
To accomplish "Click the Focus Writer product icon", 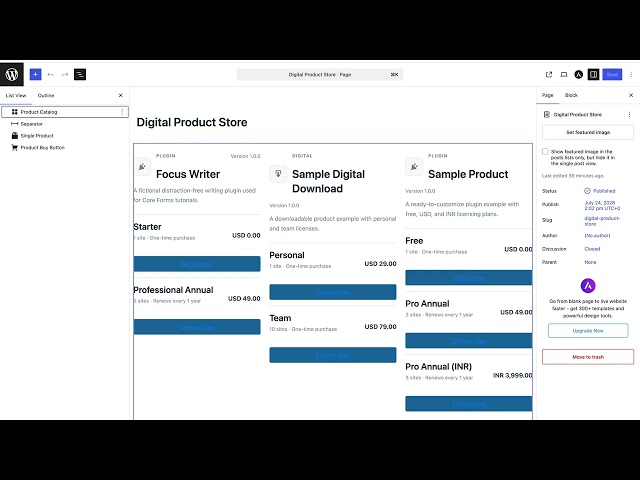I will point(142,167).
